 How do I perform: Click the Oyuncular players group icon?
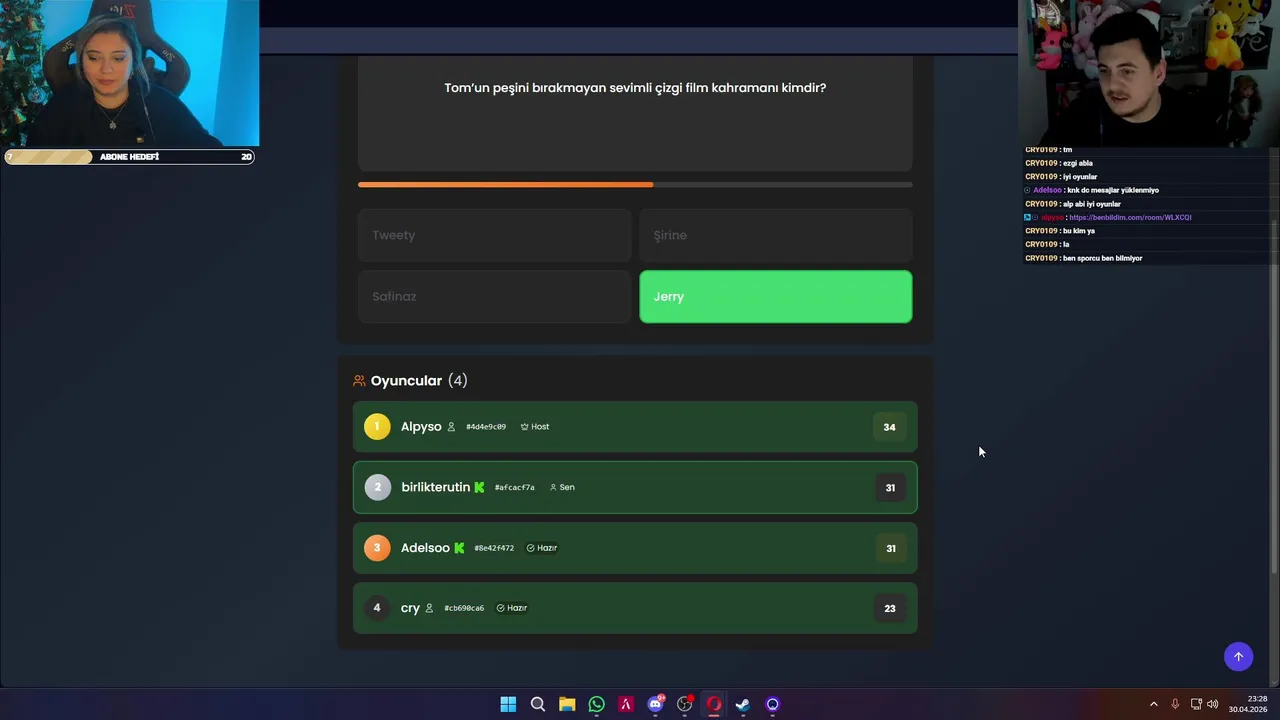[359, 381]
